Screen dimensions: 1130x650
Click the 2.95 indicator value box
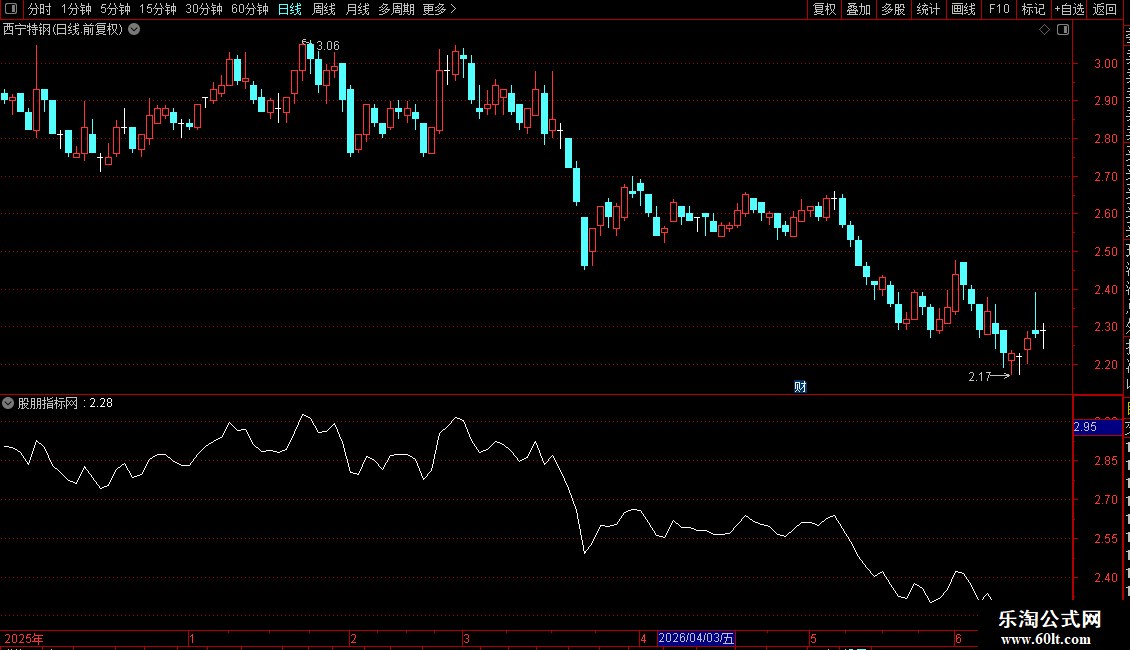[1097, 427]
